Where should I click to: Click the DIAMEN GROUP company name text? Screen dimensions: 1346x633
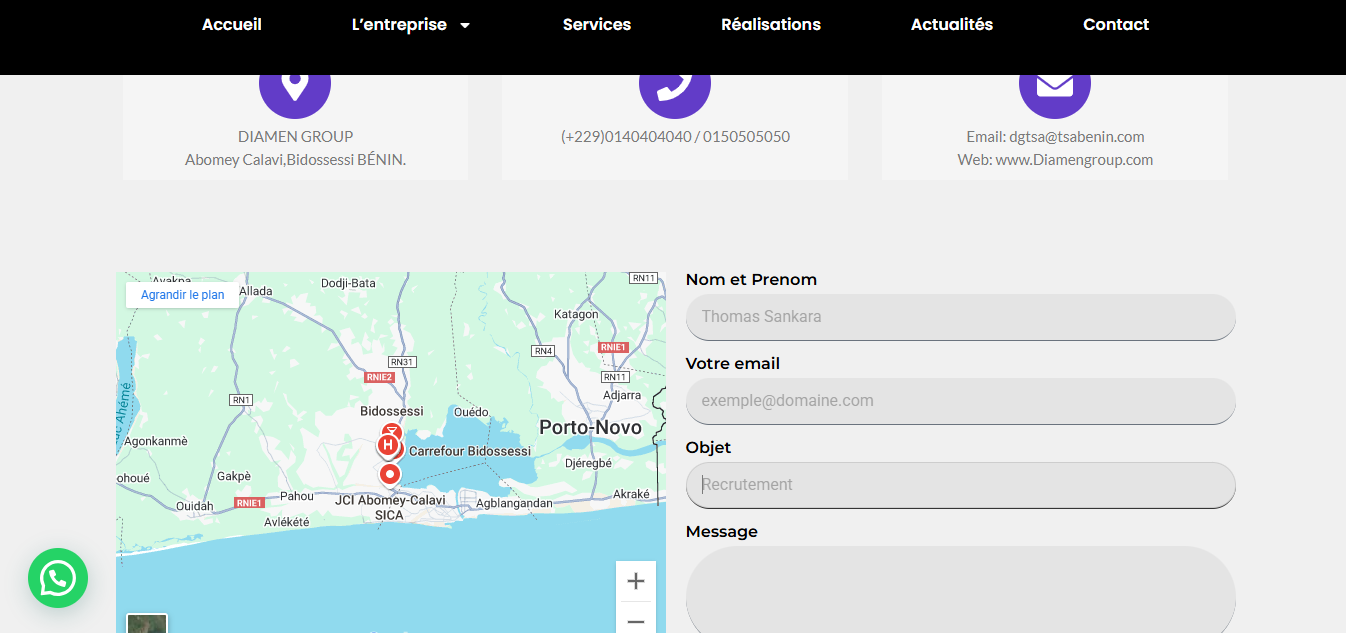click(x=295, y=137)
